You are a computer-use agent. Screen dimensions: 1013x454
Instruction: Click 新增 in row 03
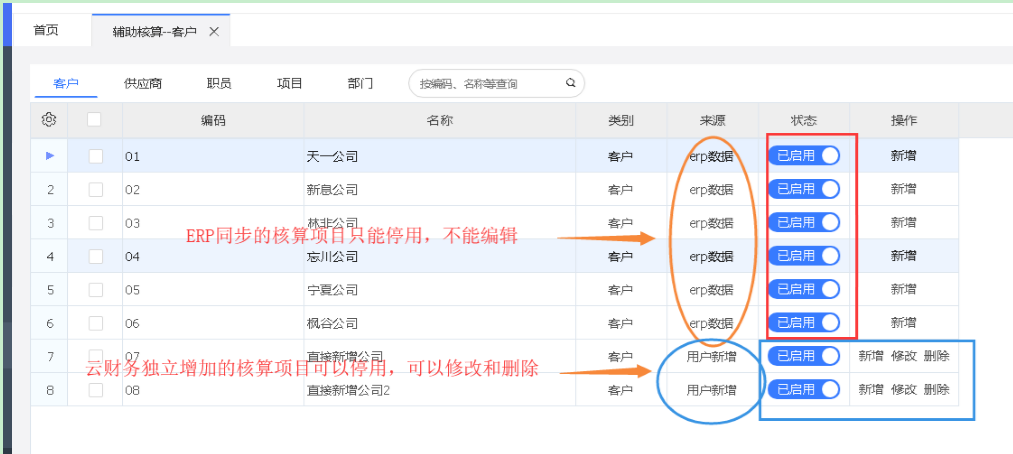click(903, 223)
